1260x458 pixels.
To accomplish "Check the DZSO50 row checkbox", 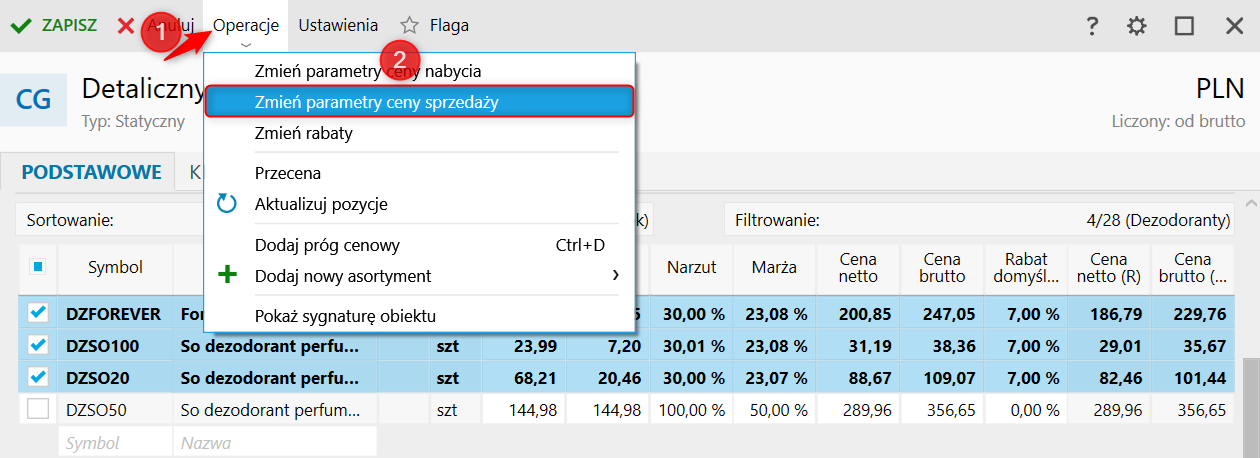I will pyautogui.click(x=38, y=409).
